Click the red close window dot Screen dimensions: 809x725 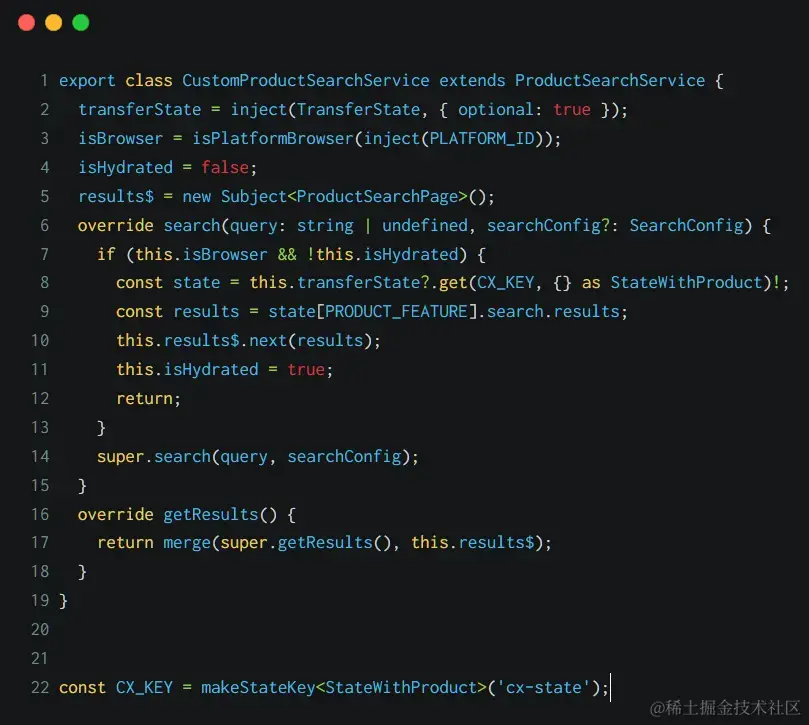26,23
